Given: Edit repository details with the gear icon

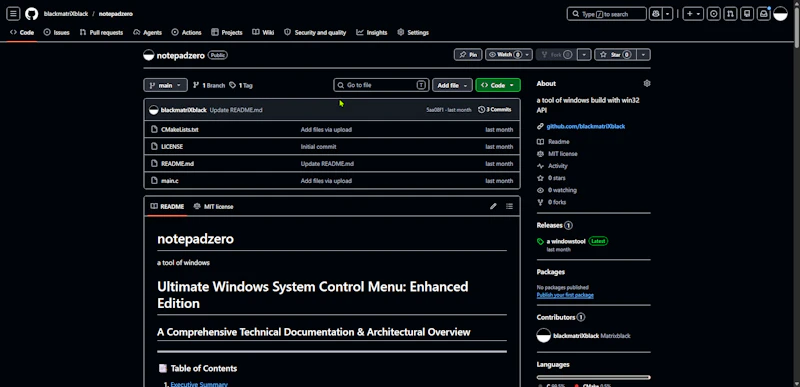Looking at the screenshot, I should click(x=647, y=83).
